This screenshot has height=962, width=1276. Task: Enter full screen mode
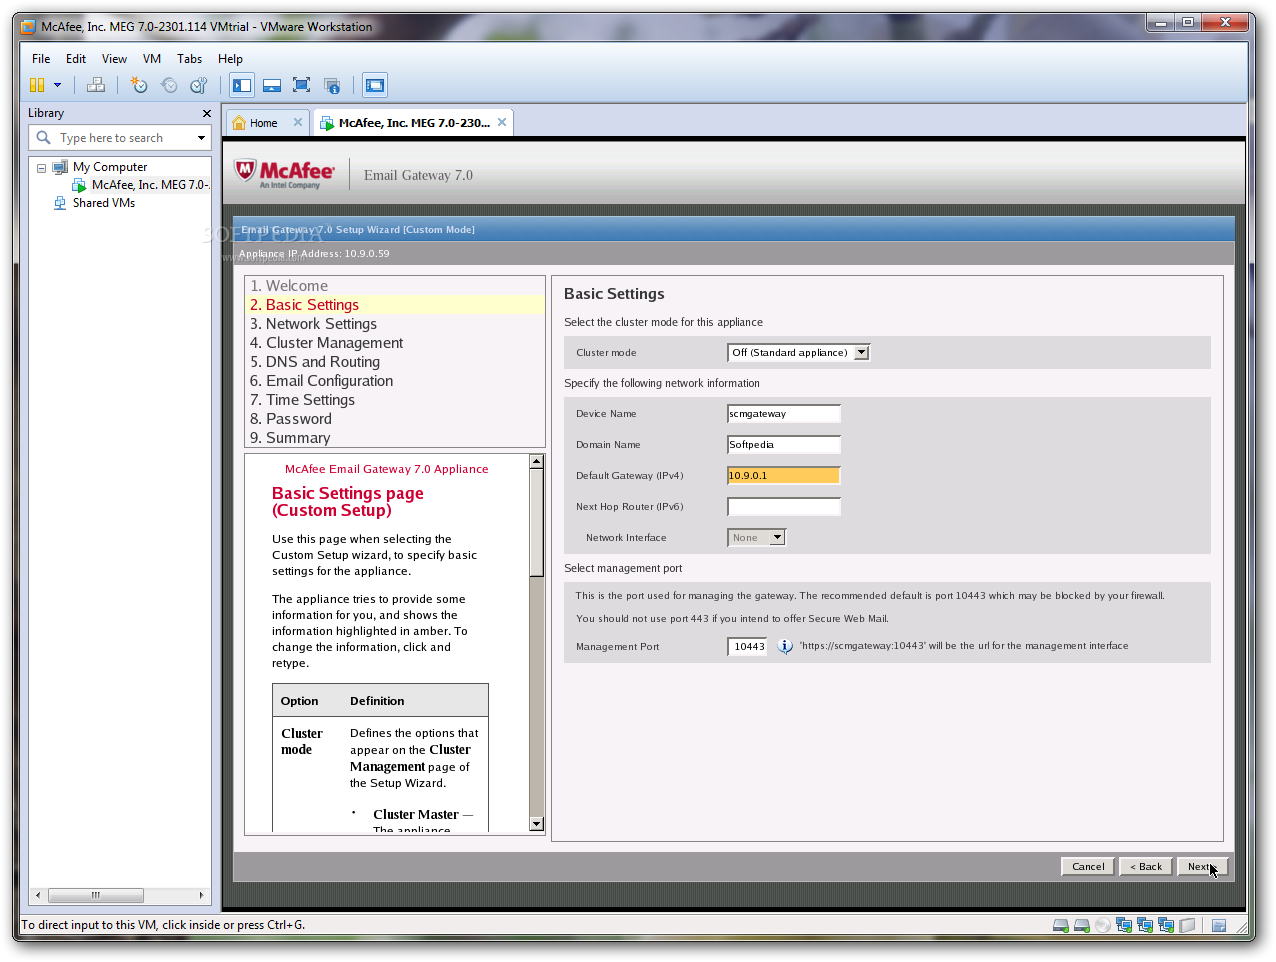pyautogui.click(x=302, y=85)
